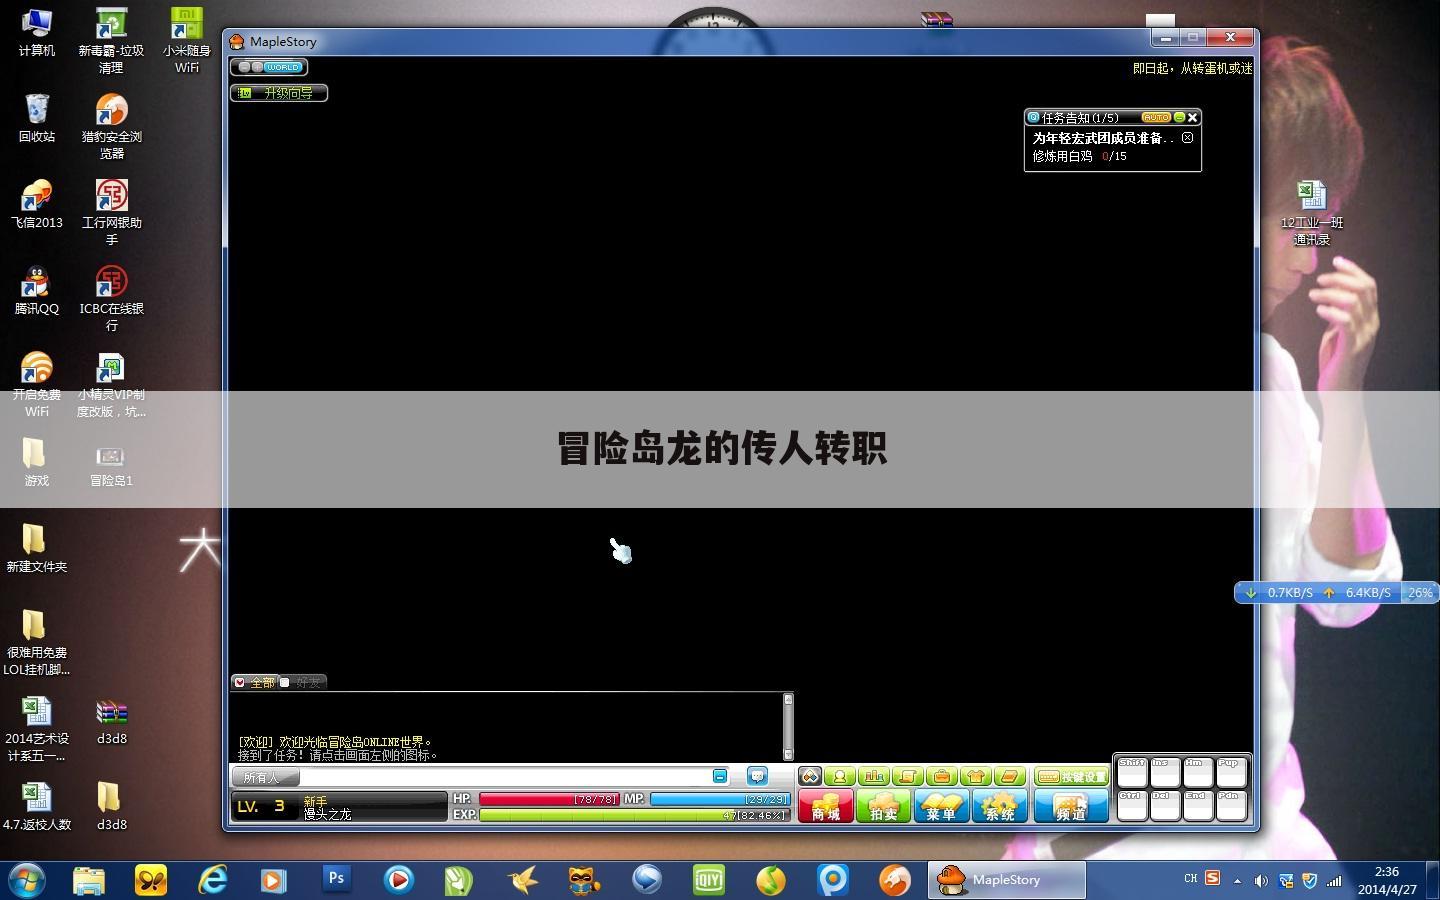Select the MapleStory taskbar button

1006,880
